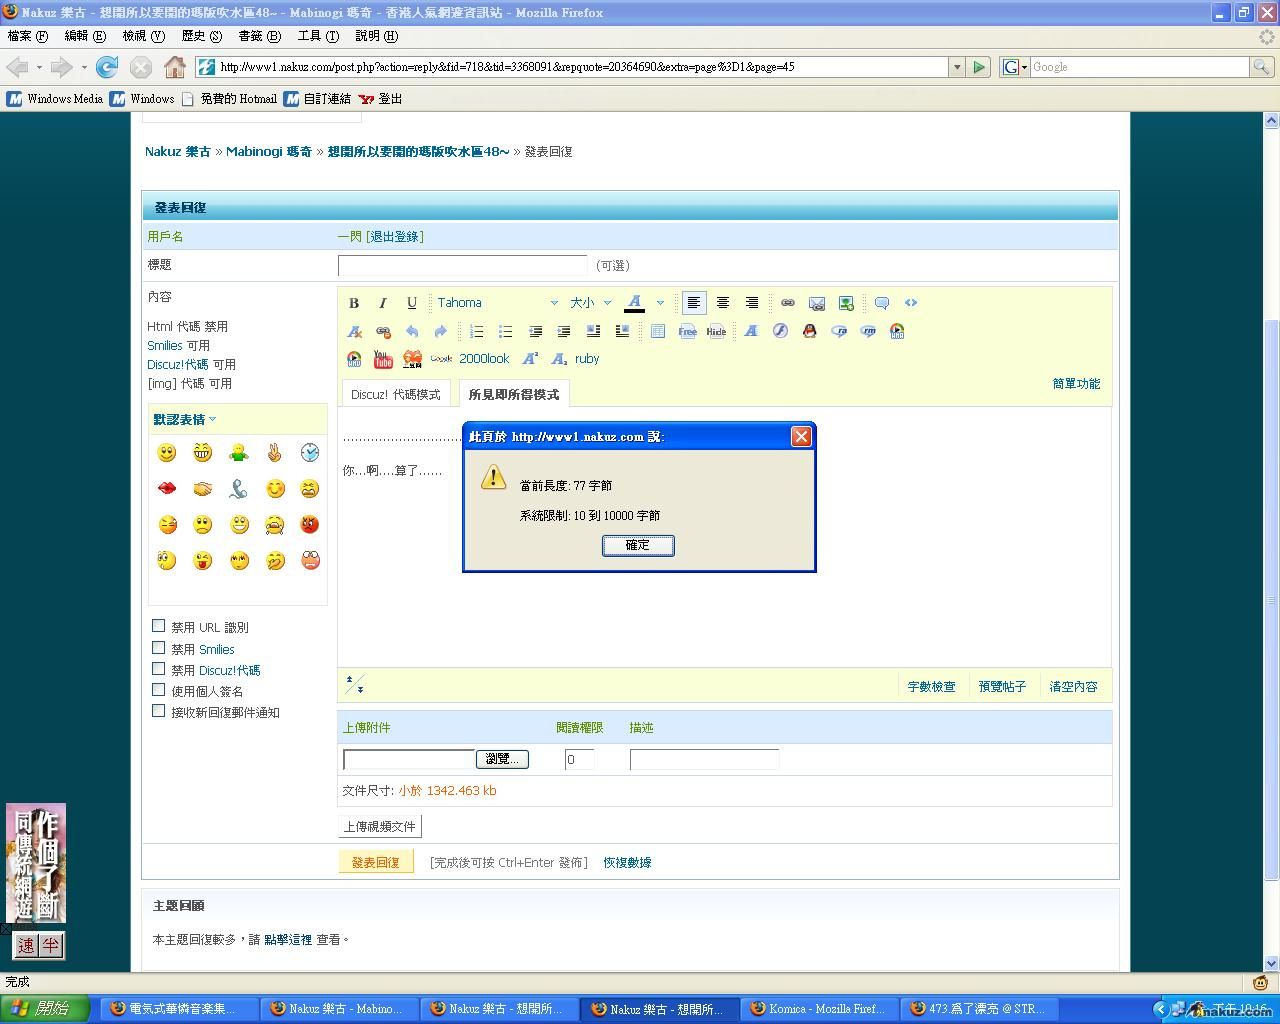This screenshot has height=1024, width=1280.
Task: Click the 標題 title input field
Action: tap(462, 265)
